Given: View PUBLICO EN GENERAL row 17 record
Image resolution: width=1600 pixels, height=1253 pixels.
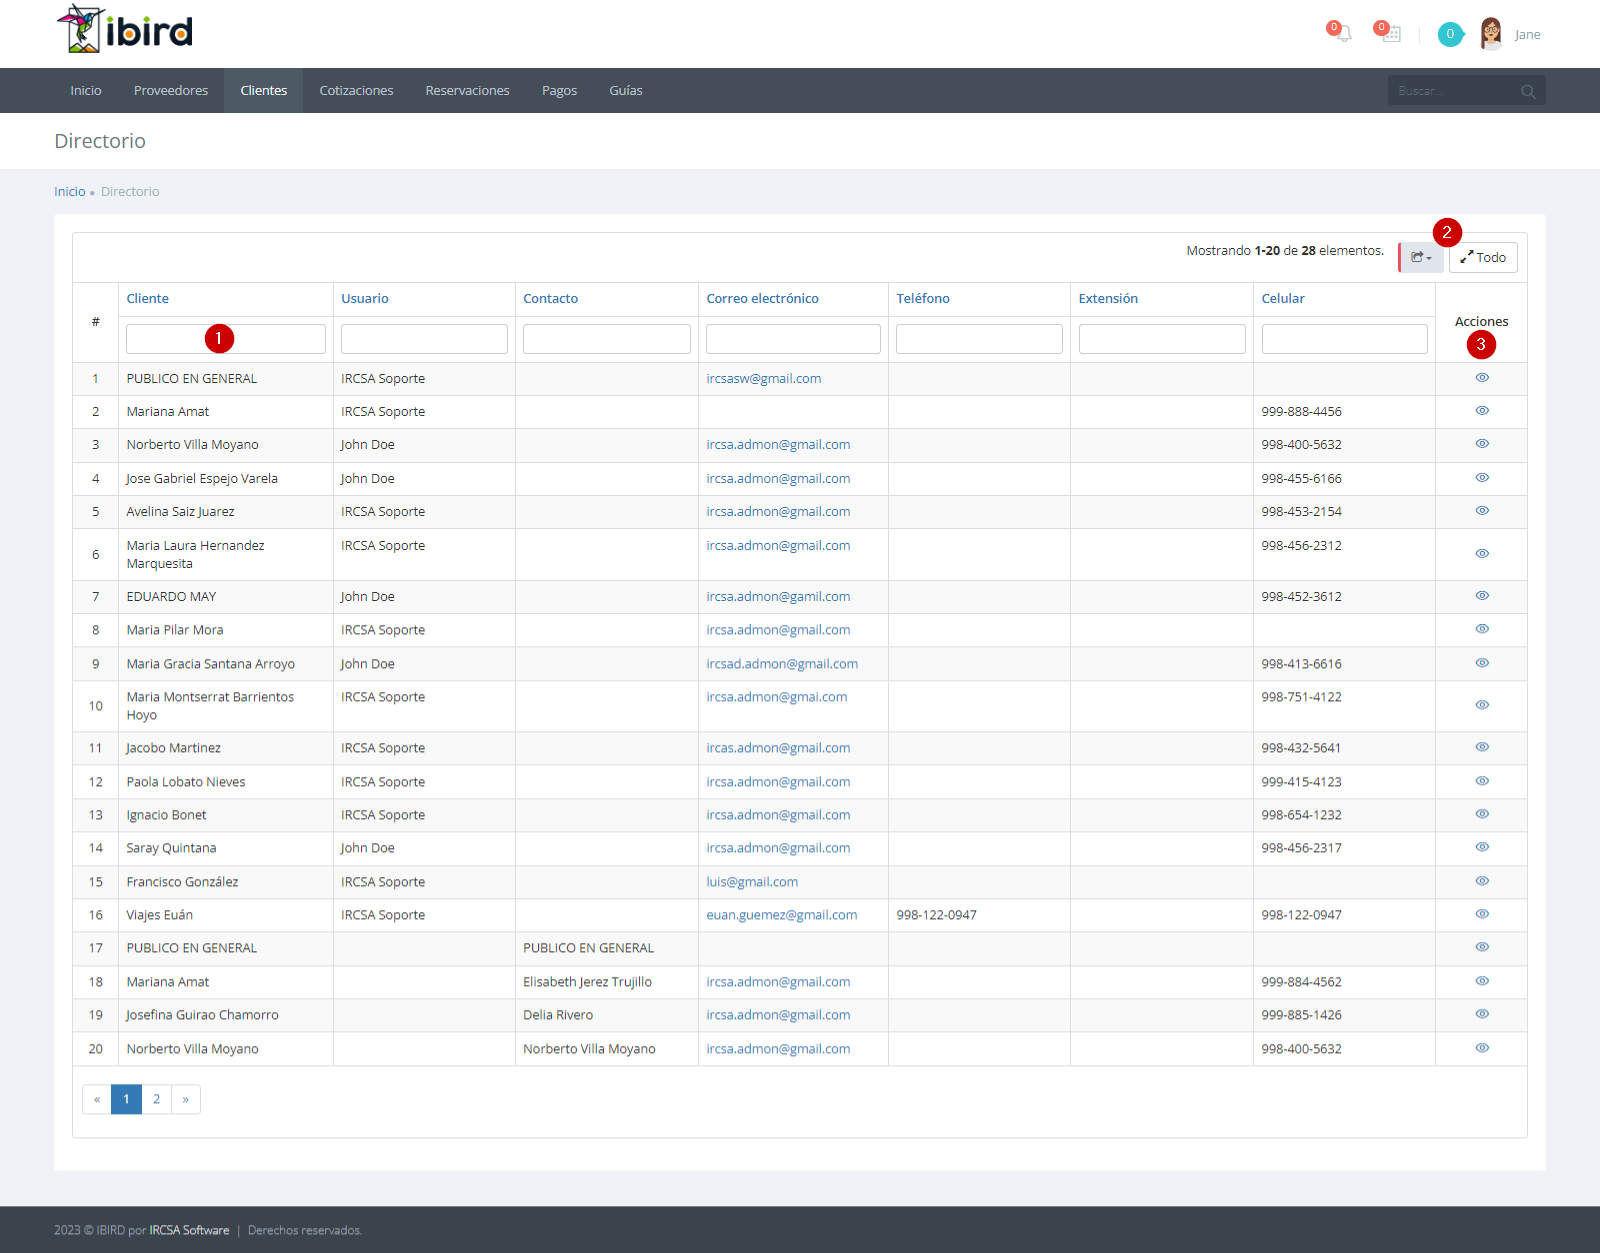Looking at the screenshot, I should click(1482, 947).
